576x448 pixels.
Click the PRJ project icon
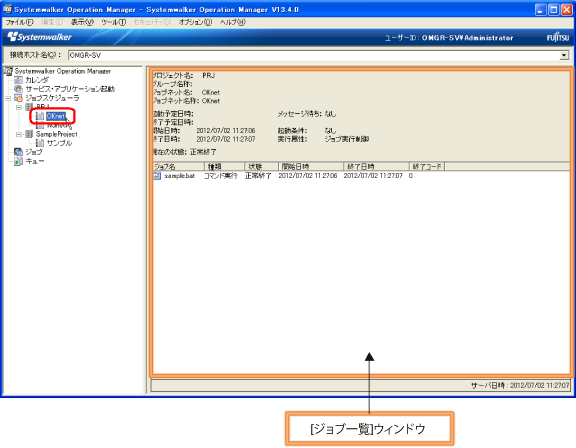(x=29, y=107)
